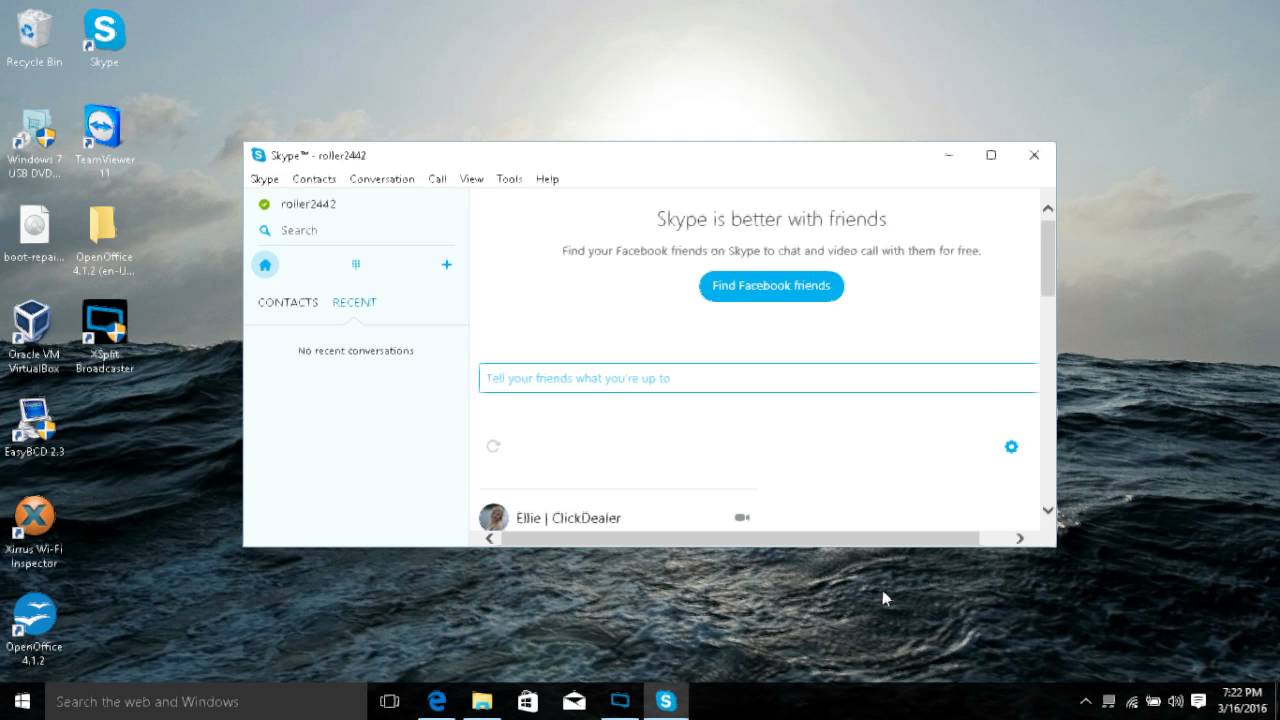Viewport: 1280px width, 720px height.
Task: Click the search magnifier icon in Skype
Action: 265,231
